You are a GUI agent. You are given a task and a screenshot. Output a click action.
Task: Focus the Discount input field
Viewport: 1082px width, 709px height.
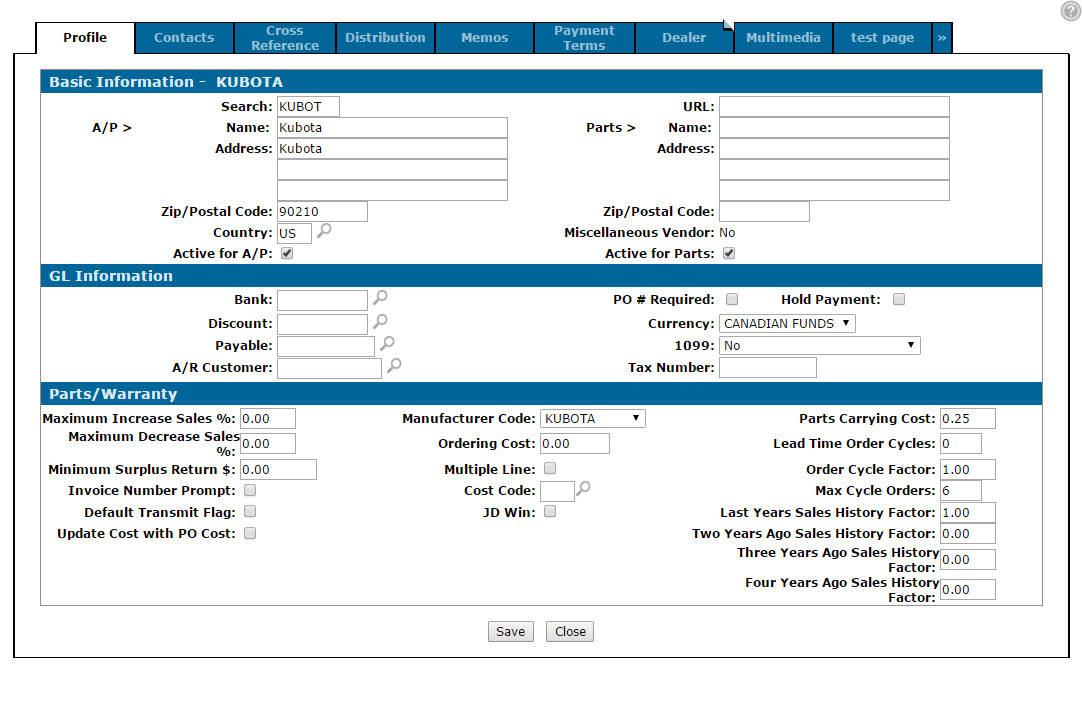(x=322, y=324)
